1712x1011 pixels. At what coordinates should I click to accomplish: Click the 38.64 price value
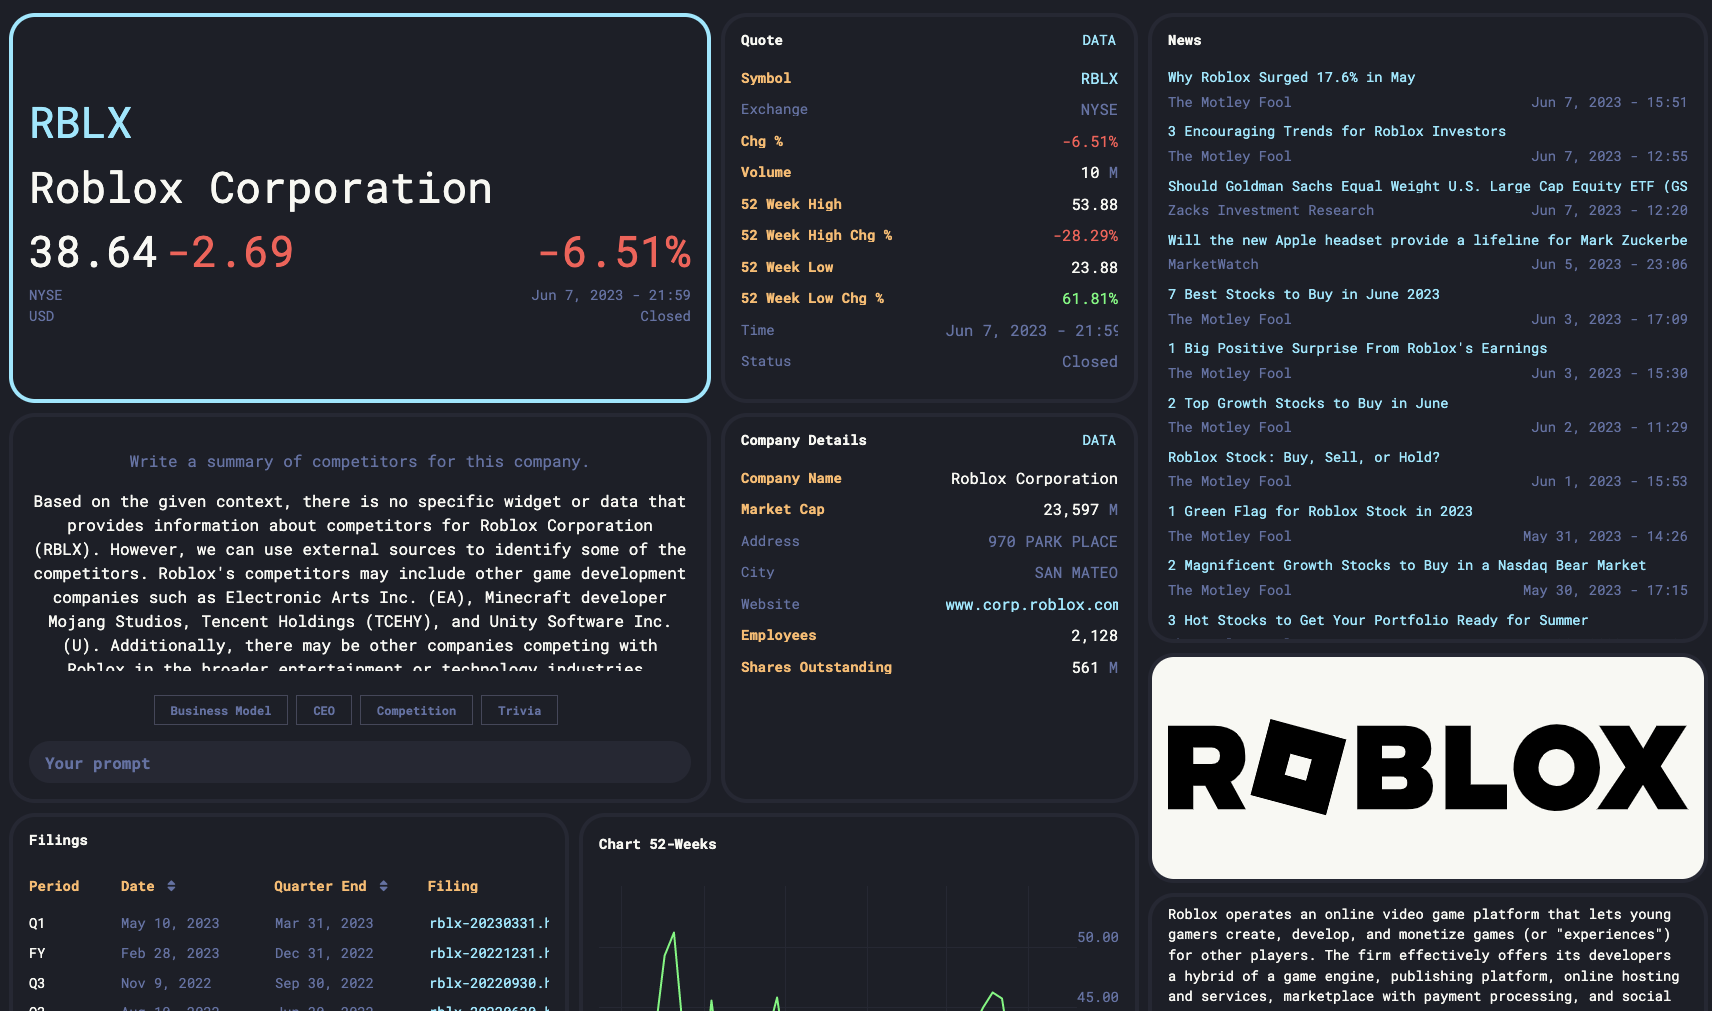point(93,252)
